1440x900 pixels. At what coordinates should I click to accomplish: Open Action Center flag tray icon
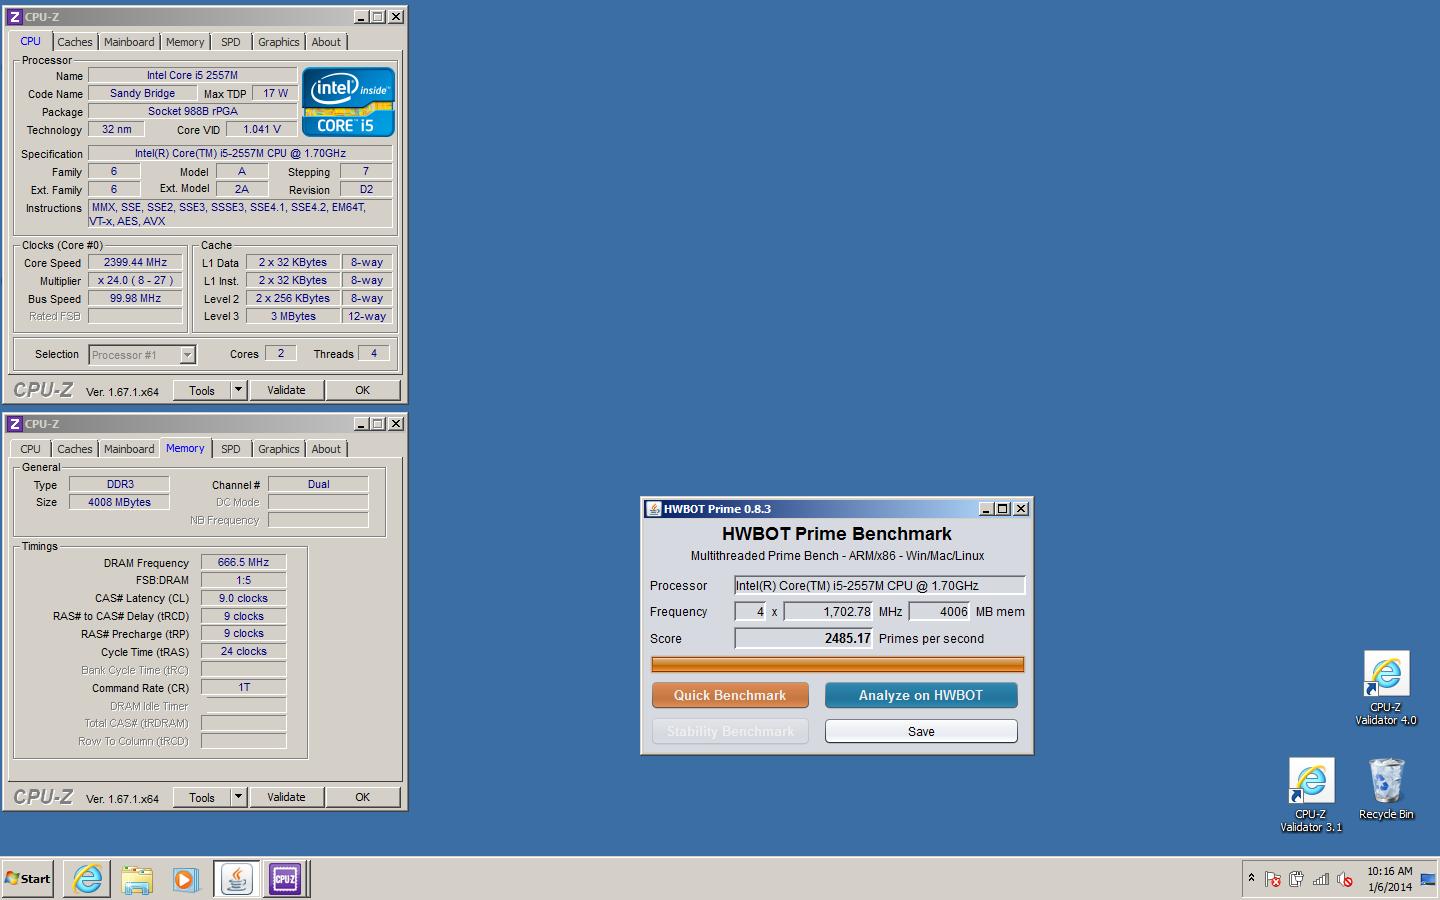(x=1273, y=880)
